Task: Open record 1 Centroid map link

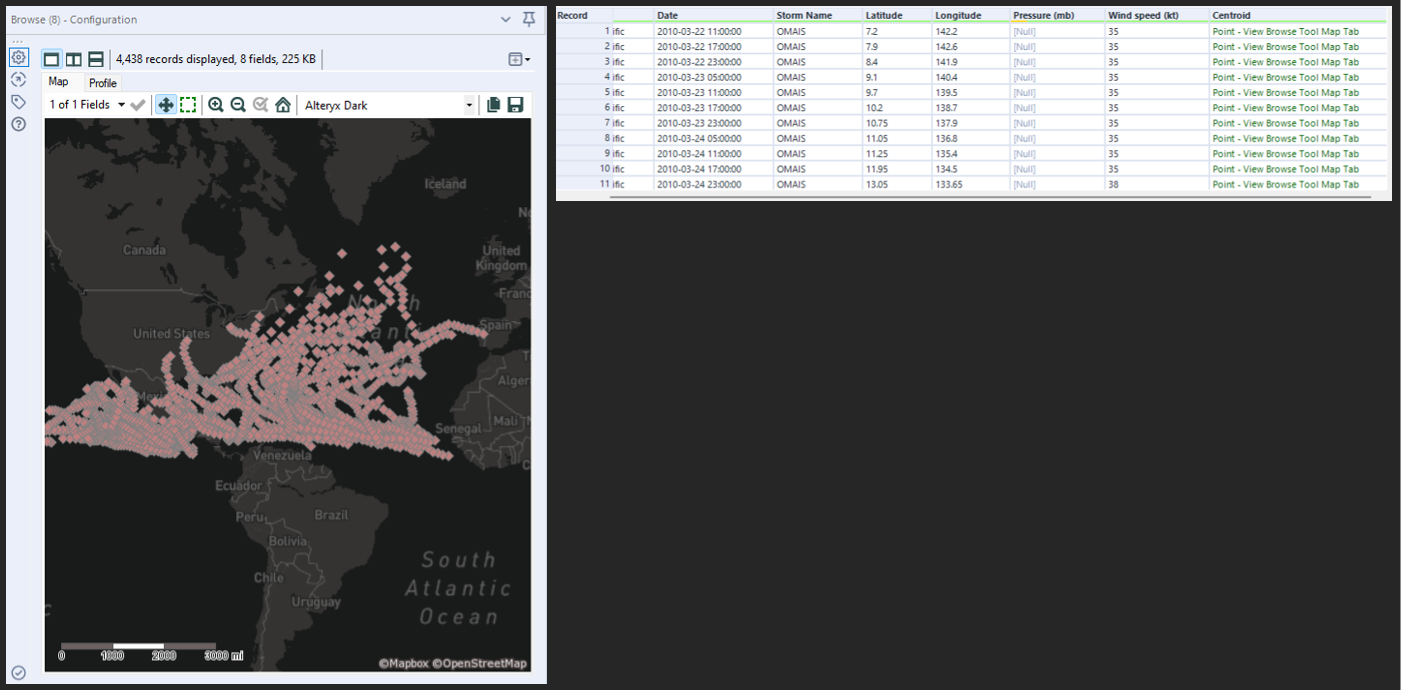Action: point(1285,31)
